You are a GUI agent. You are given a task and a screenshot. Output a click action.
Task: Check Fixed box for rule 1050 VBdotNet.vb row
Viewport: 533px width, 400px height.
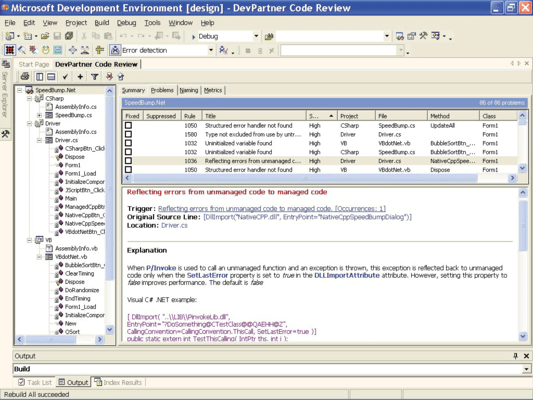128,170
